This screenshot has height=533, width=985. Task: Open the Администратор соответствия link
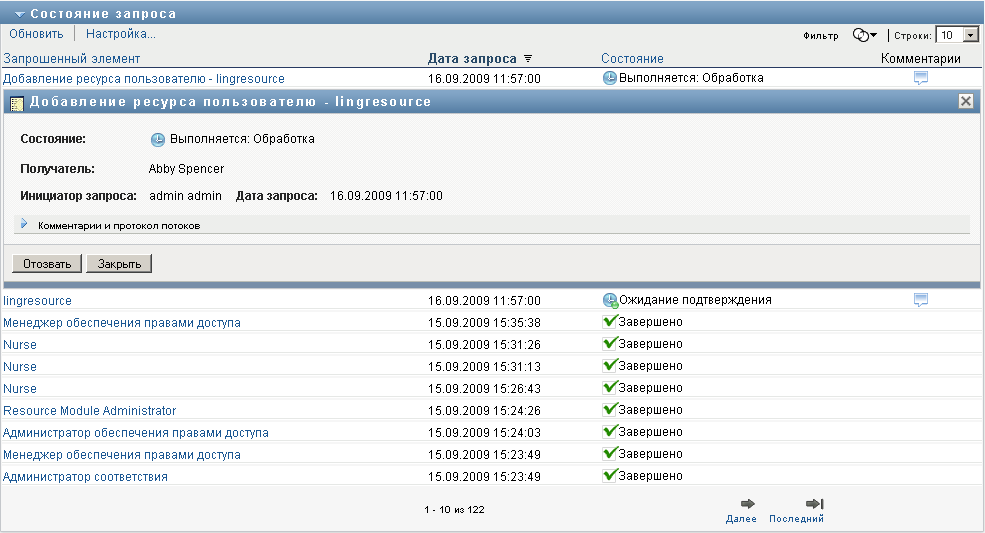tap(85, 476)
